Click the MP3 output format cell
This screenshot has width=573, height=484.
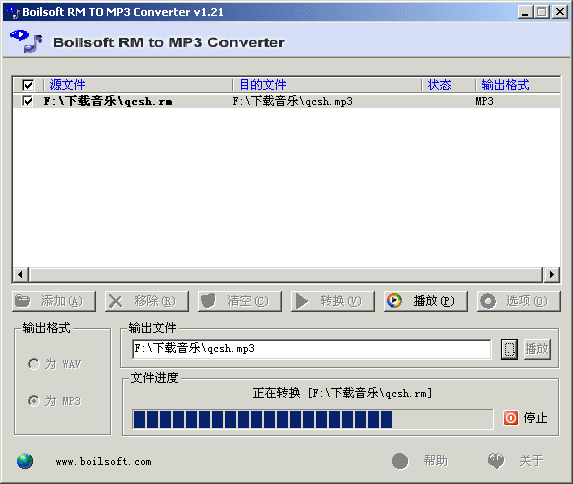[x=484, y=101]
